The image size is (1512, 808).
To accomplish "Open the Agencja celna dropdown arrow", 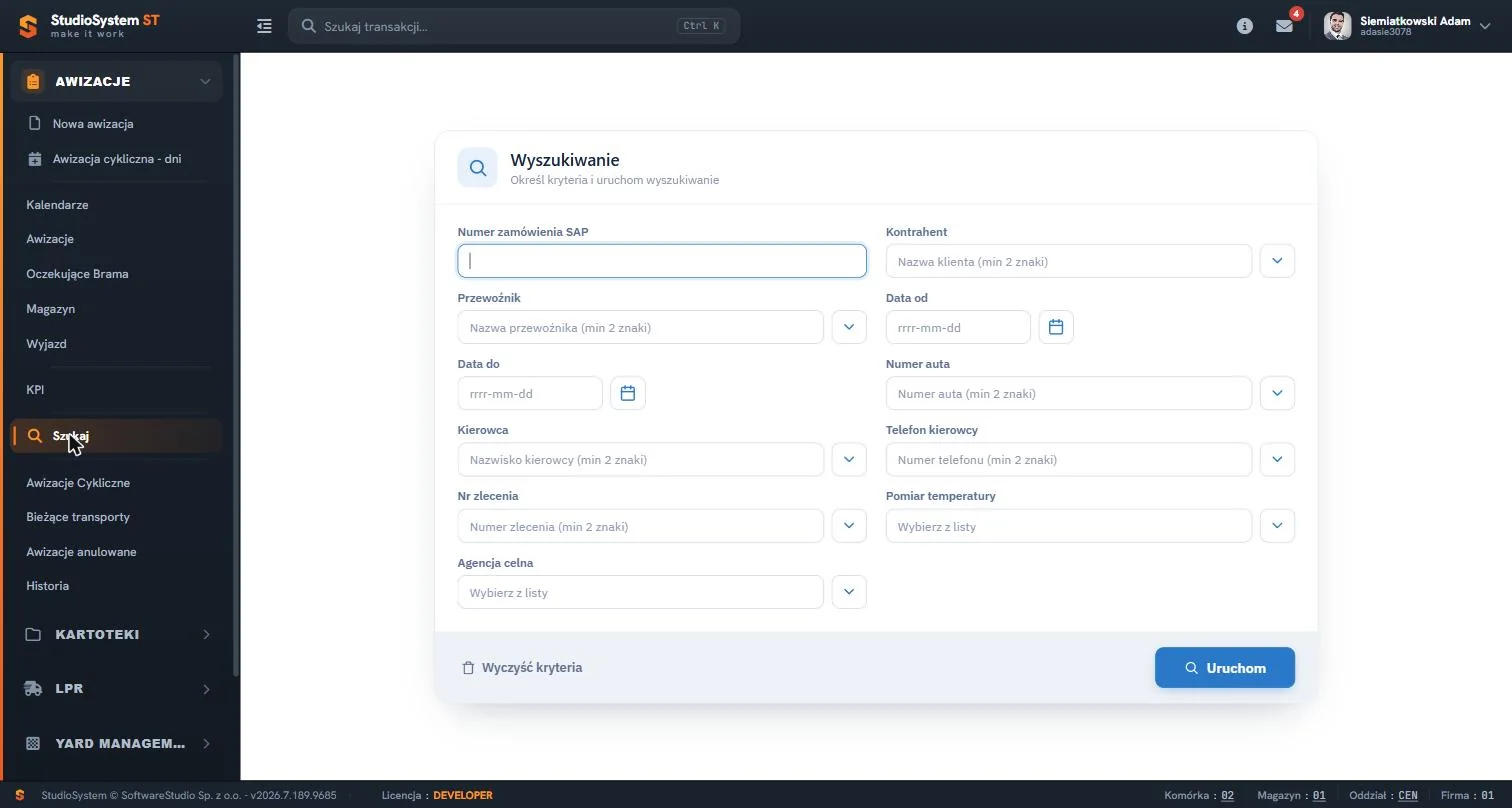I will point(849,592).
